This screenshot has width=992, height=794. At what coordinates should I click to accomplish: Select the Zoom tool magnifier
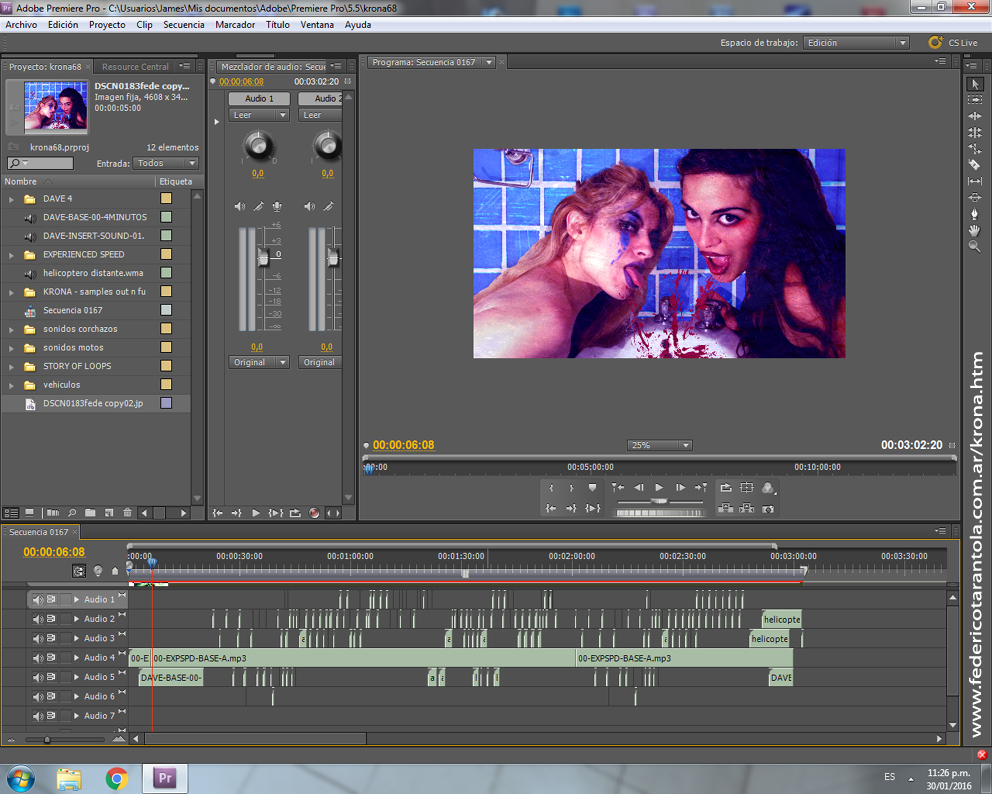pos(975,247)
